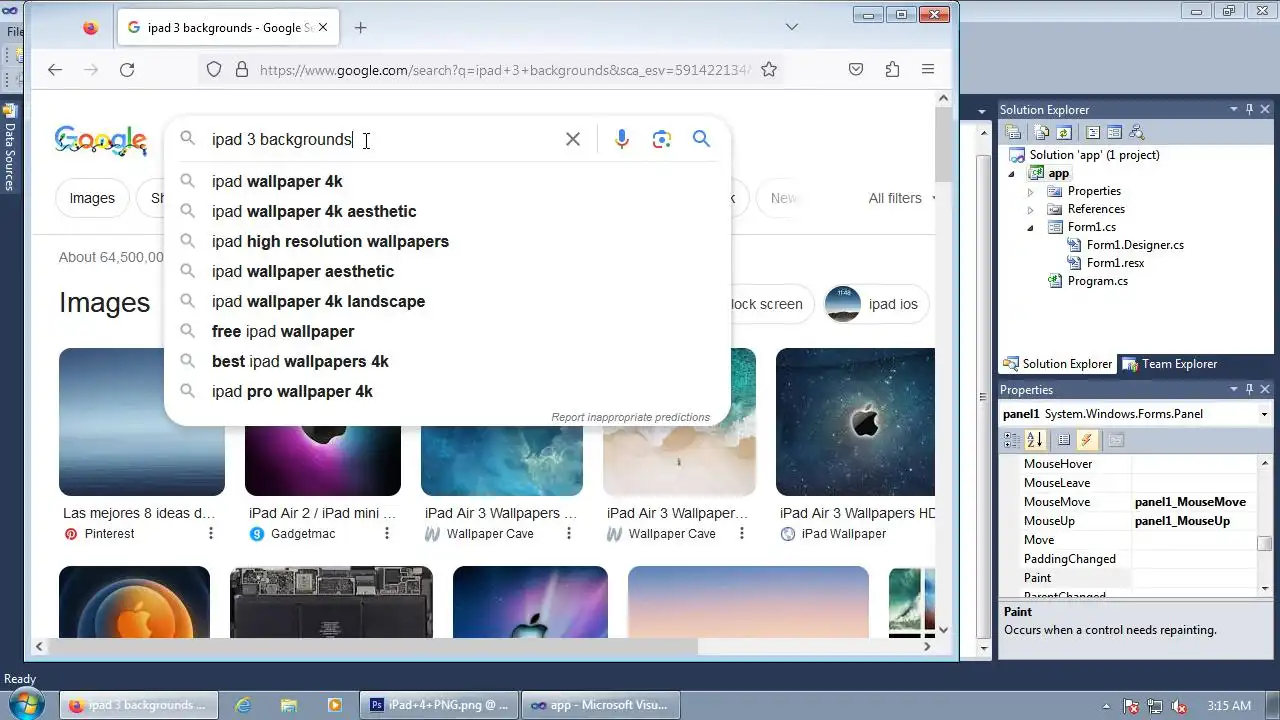Click the Solution Explorer Properties toolbar icon
This screenshot has width=1280, height=720.
click(1013, 132)
